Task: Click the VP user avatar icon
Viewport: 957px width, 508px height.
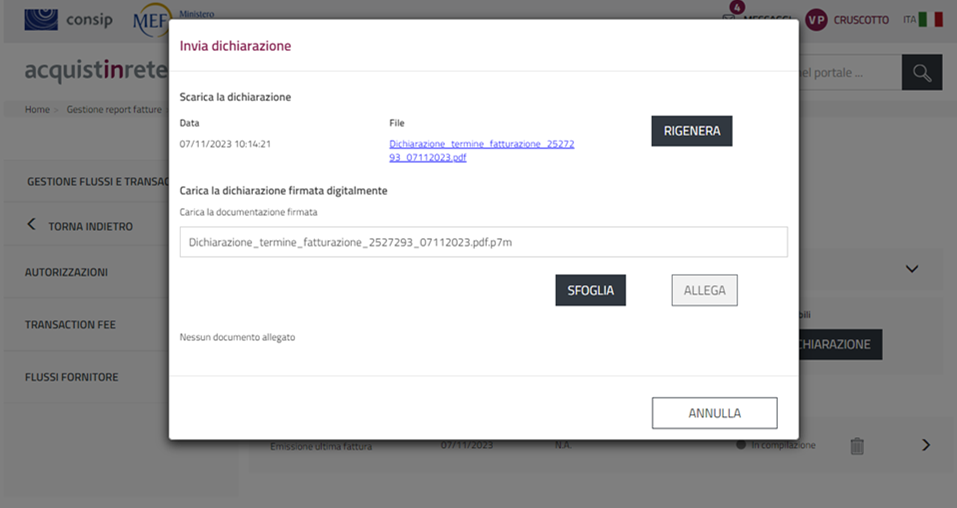Action: (x=816, y=20)
